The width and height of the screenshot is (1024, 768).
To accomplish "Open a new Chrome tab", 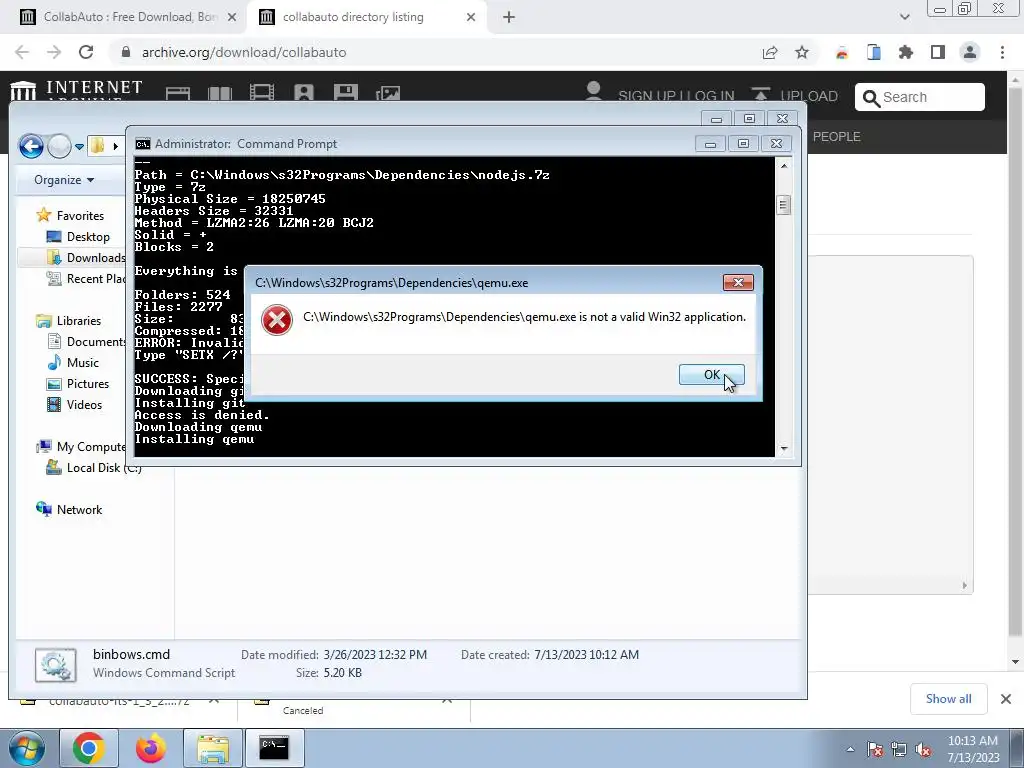I will pyautogui.click(x=509, y=17).
